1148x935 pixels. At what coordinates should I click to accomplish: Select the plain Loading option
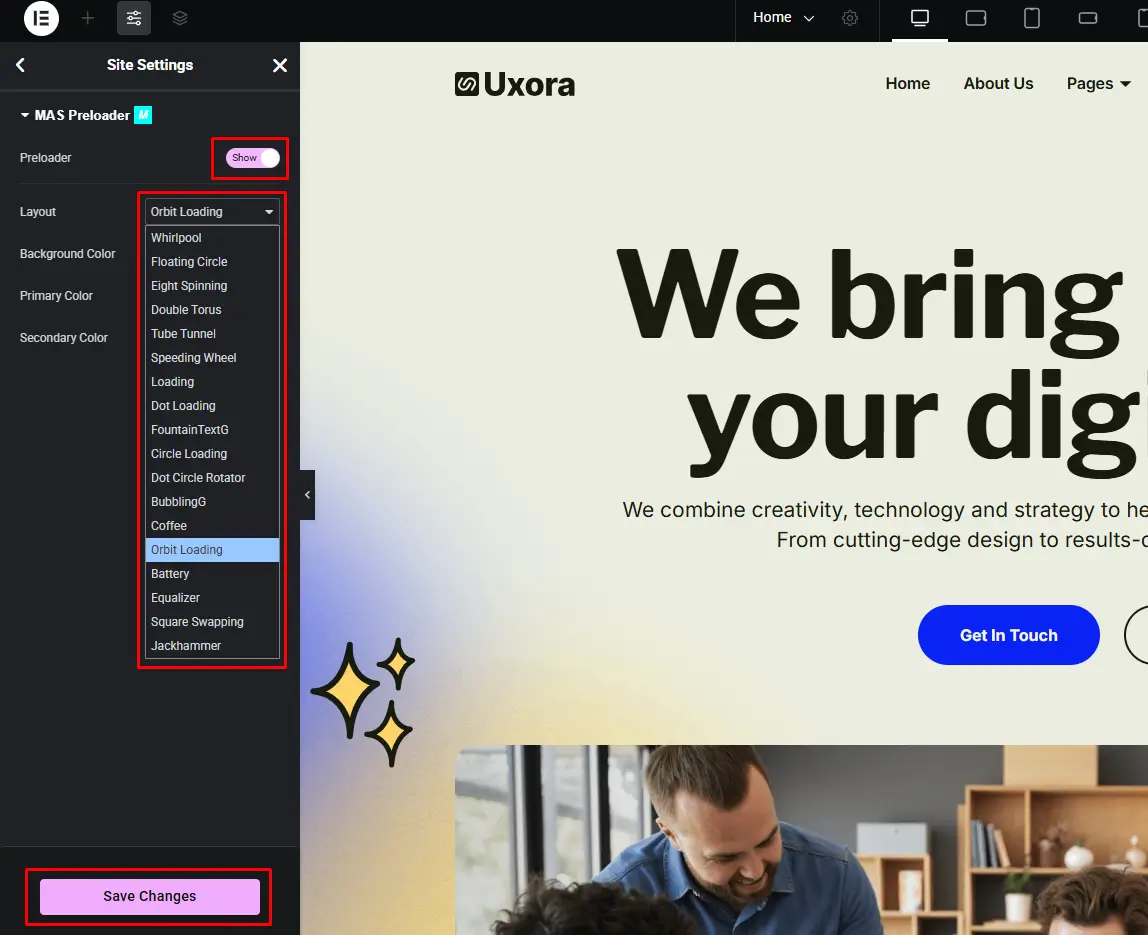click(212, 381)
